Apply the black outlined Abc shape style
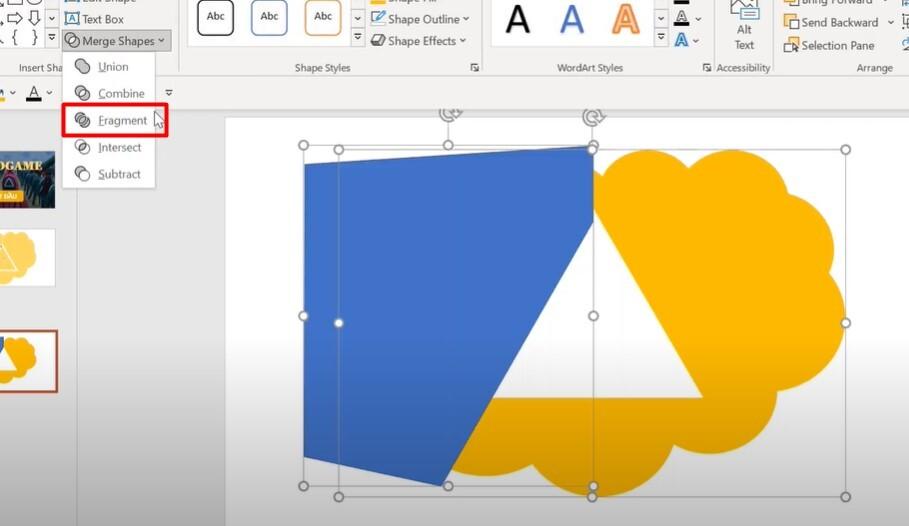The image size is (909, 526). click(x=215, y=17)
